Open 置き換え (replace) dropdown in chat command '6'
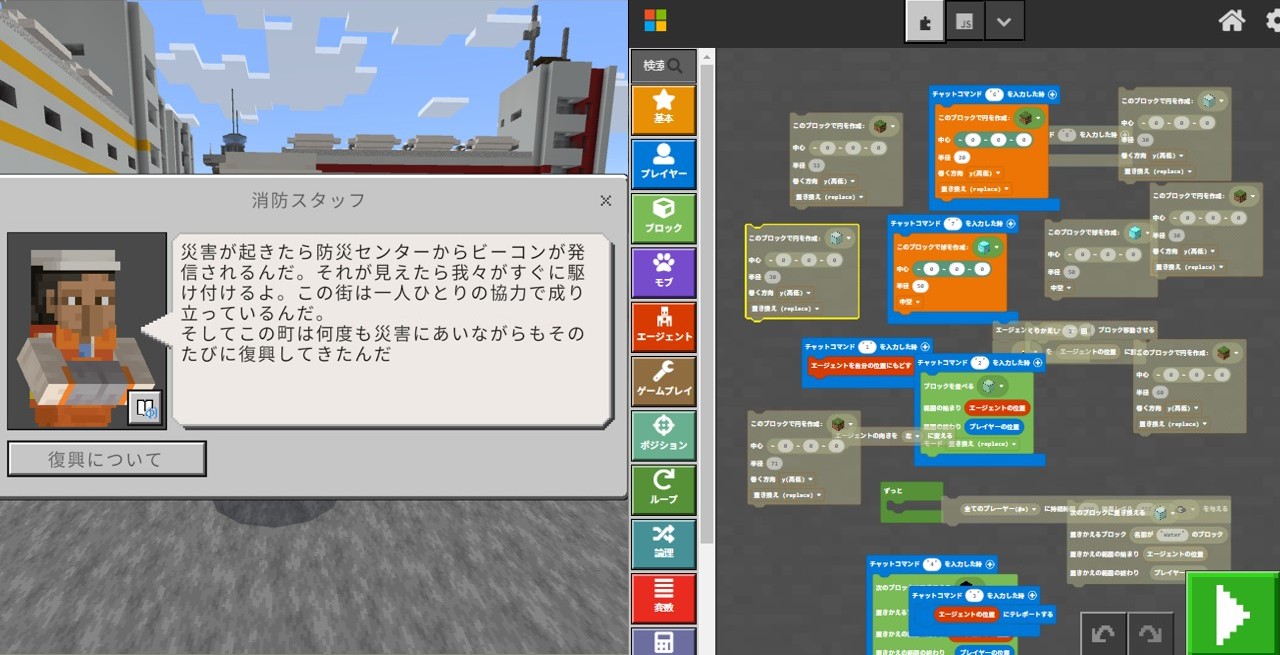 pos(974,189)
